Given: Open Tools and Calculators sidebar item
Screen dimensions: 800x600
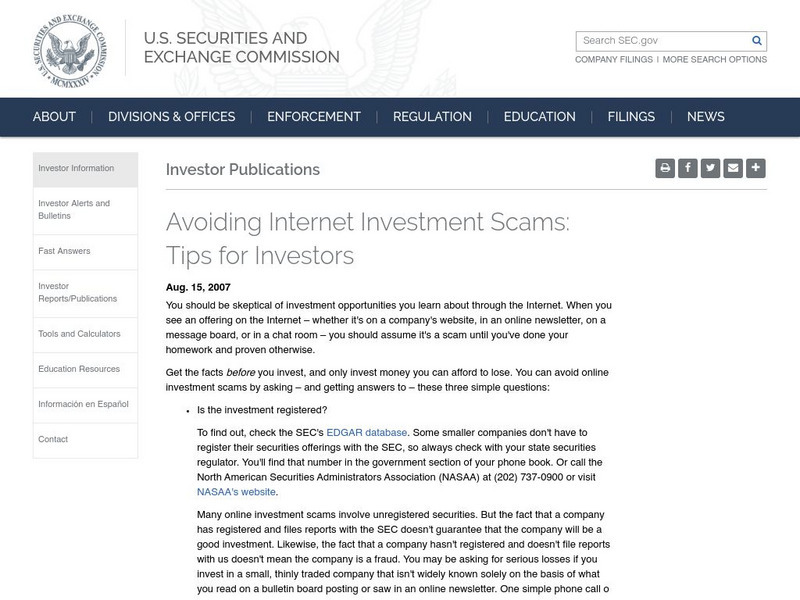Looking at the screenshot, I should point(79,334).
